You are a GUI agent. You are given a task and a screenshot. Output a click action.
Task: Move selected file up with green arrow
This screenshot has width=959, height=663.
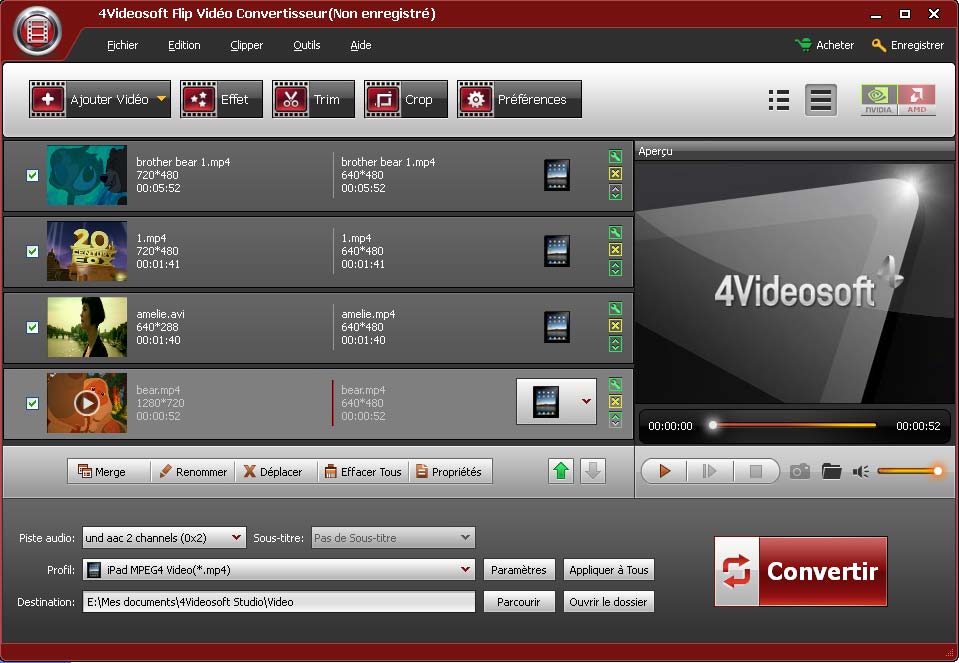561,471
